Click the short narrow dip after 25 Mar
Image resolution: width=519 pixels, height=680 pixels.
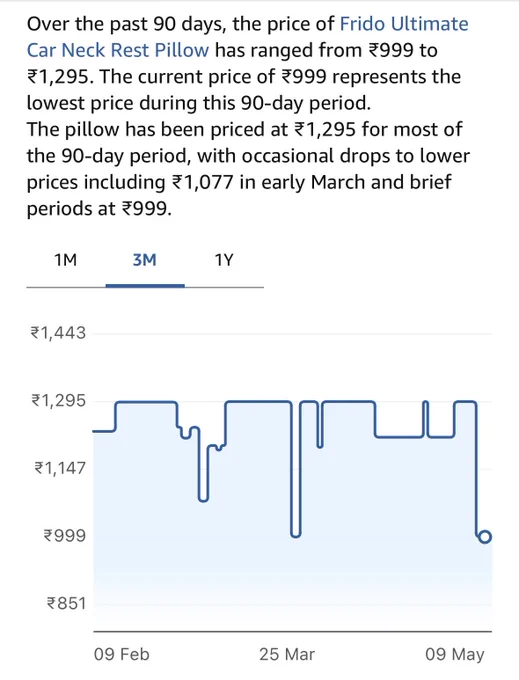(x=320, y=444)
